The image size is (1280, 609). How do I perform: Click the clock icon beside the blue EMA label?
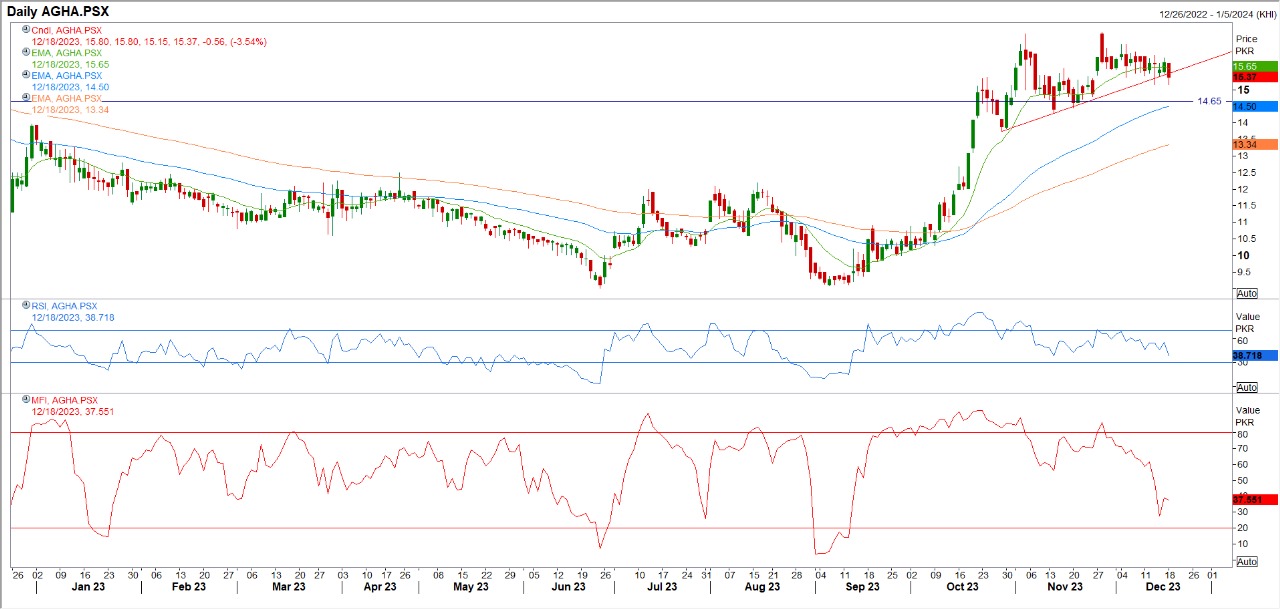click(26, 76)
